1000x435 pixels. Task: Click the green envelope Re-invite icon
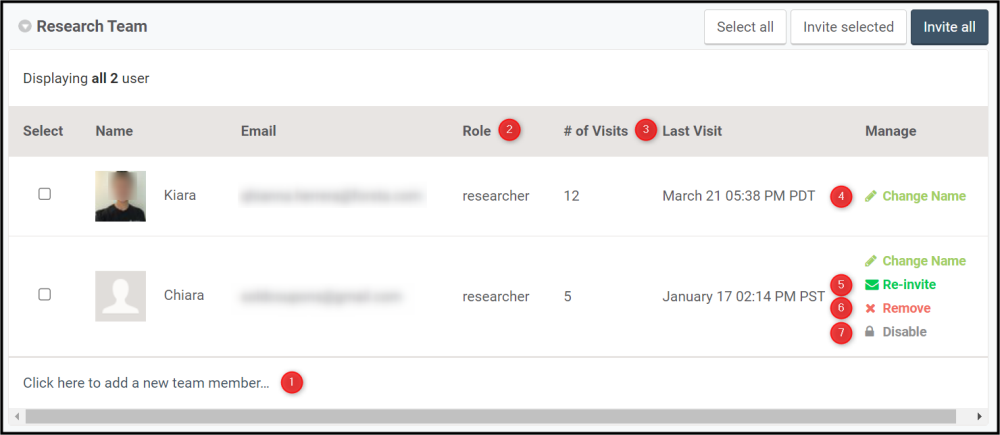coord(871,284)
